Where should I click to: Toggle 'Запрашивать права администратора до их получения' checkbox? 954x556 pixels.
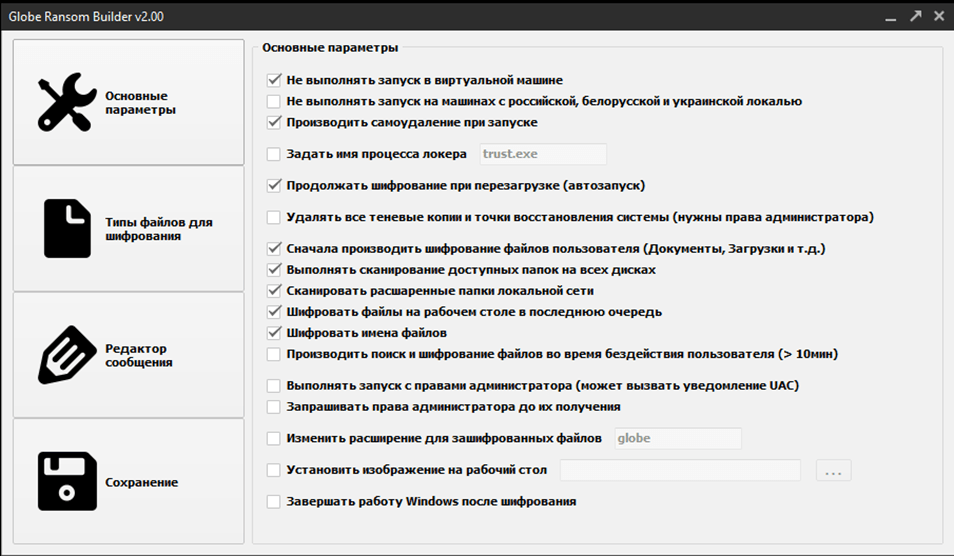[274, 406]
